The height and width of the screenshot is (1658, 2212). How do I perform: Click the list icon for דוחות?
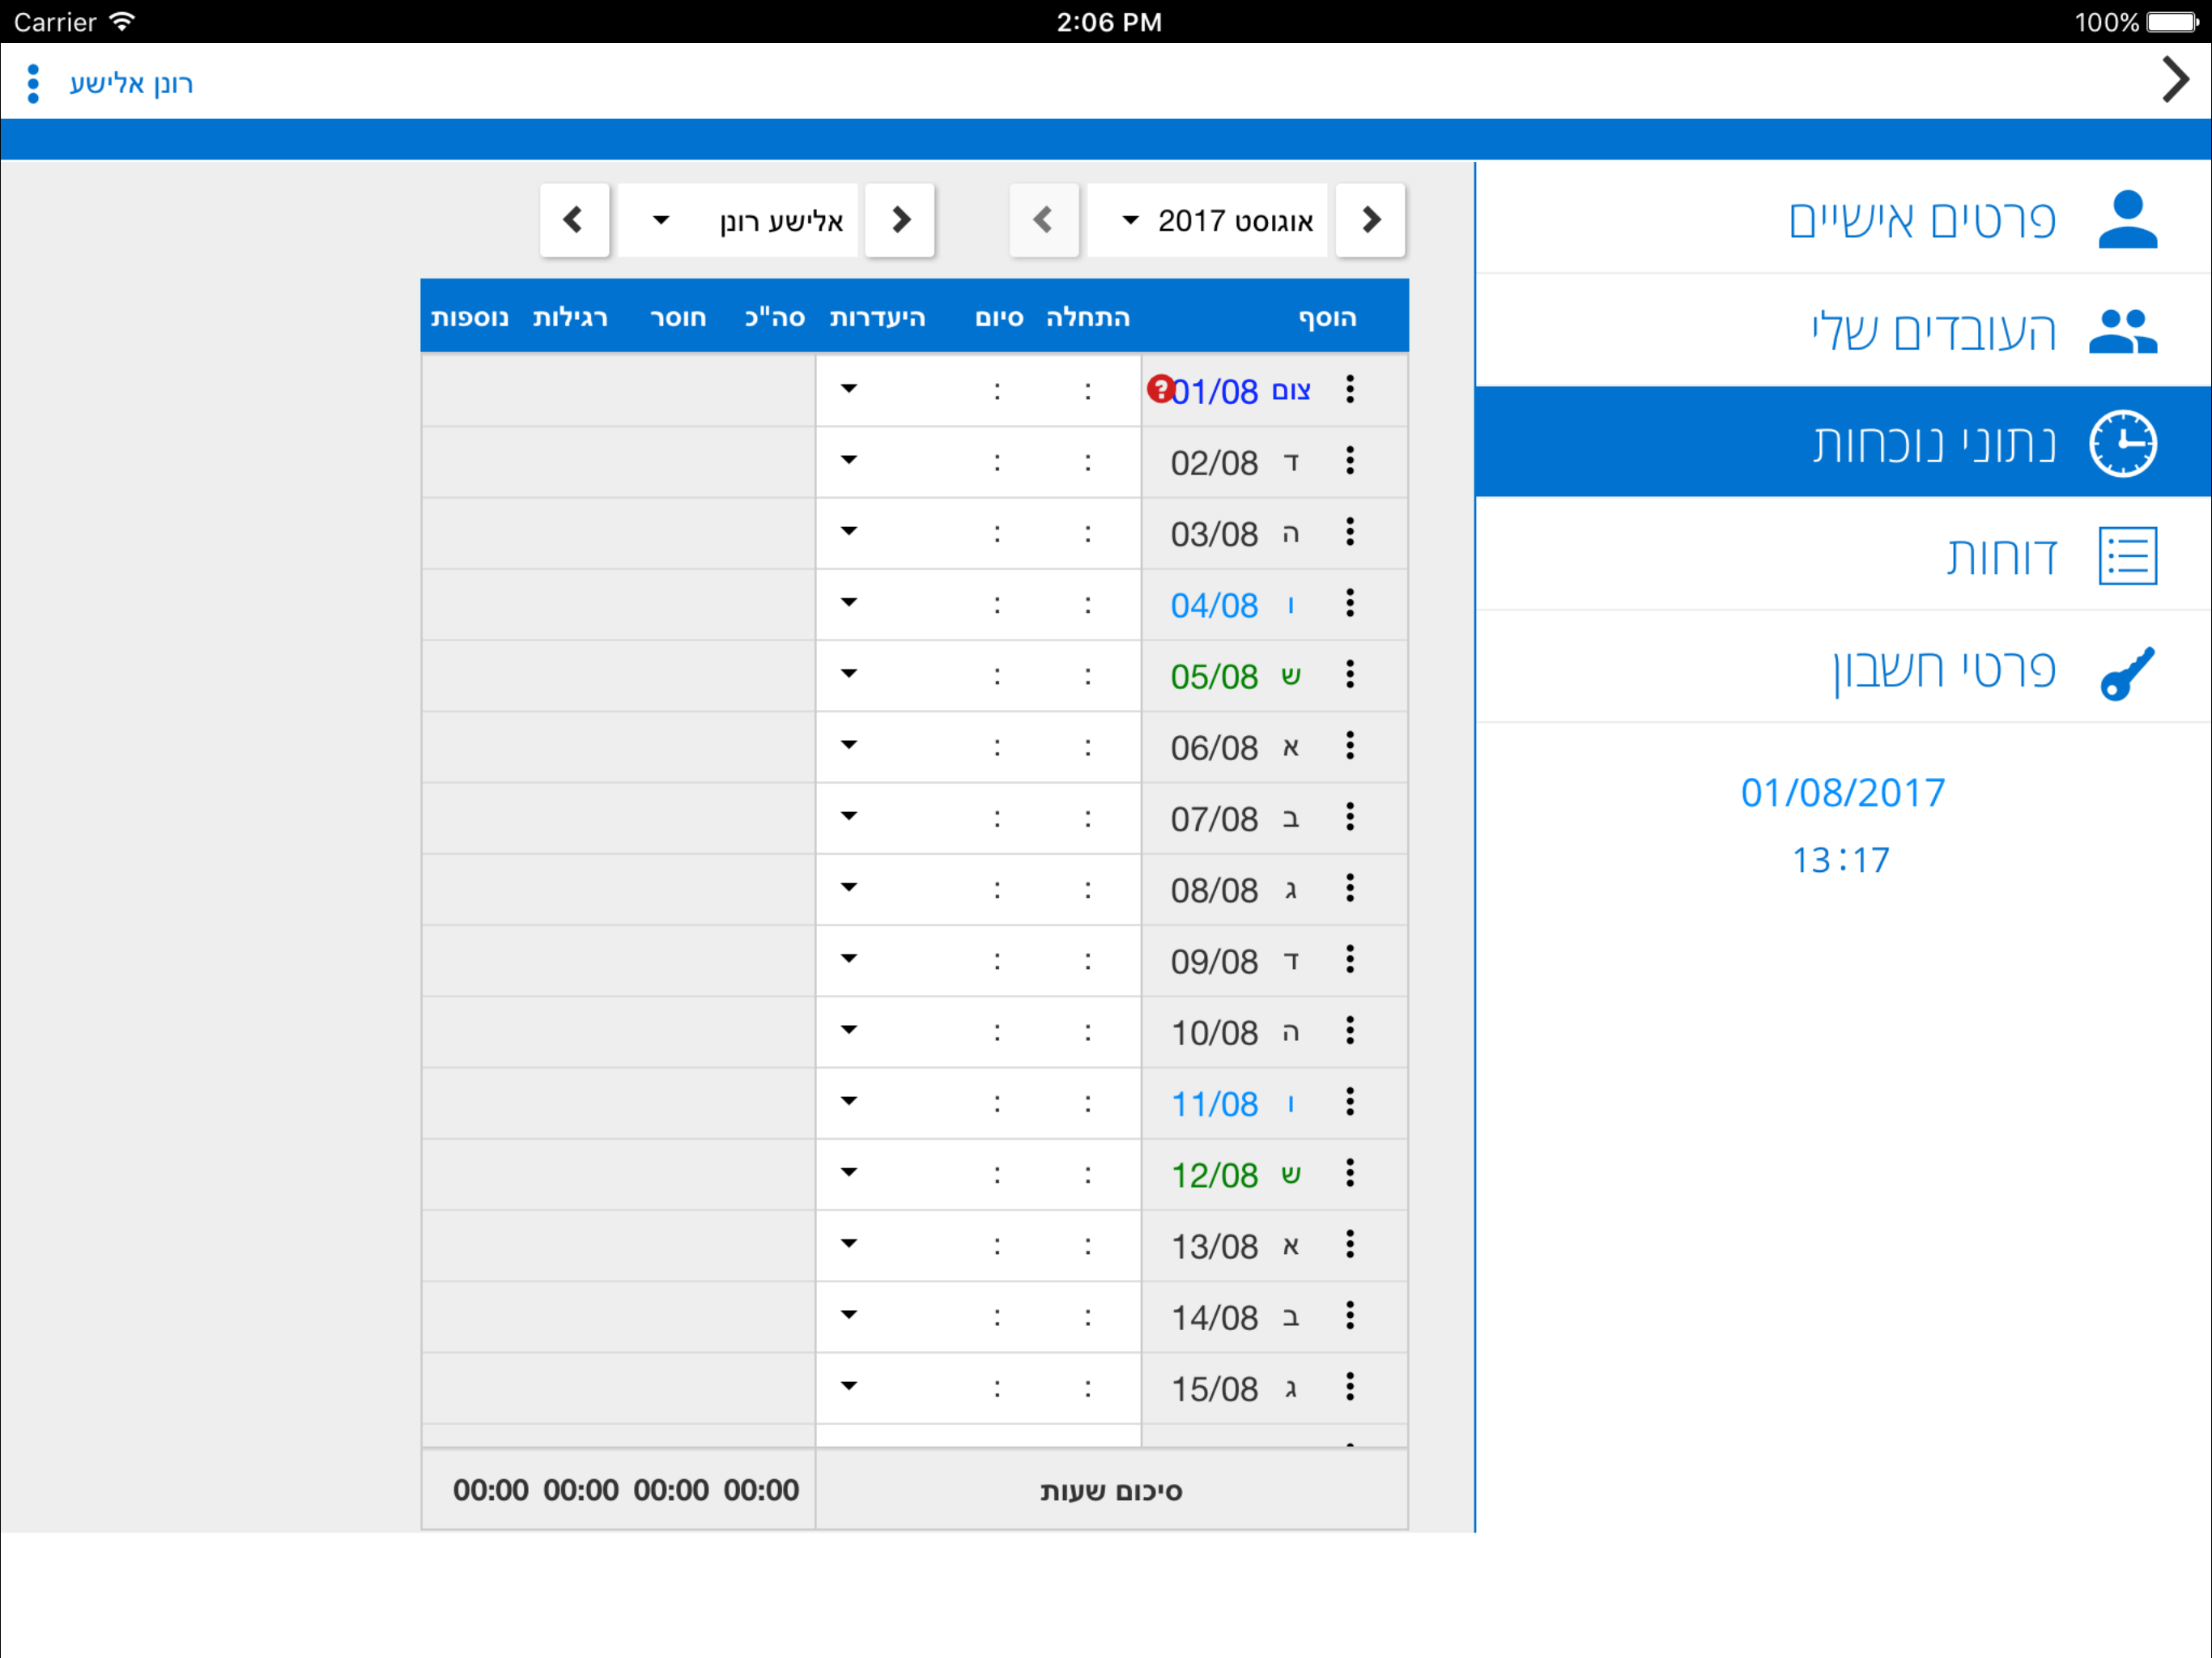point(2126,556)
